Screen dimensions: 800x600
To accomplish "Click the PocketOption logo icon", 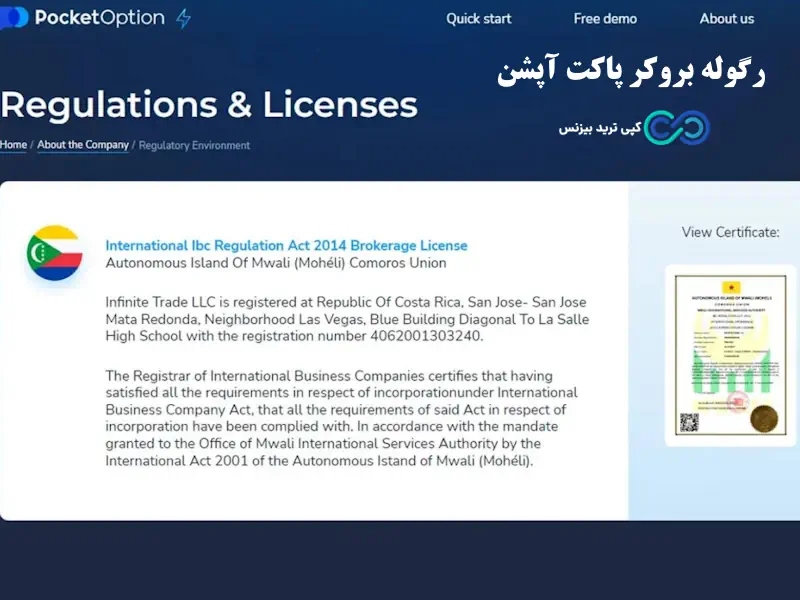I will [14, 18].
